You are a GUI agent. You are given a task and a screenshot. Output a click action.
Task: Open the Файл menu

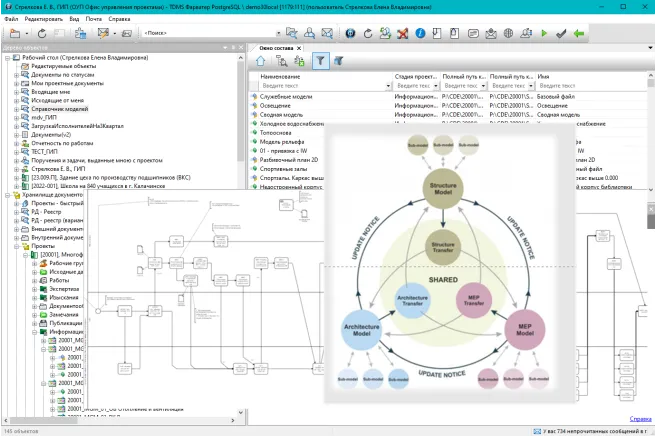point(10,19)
